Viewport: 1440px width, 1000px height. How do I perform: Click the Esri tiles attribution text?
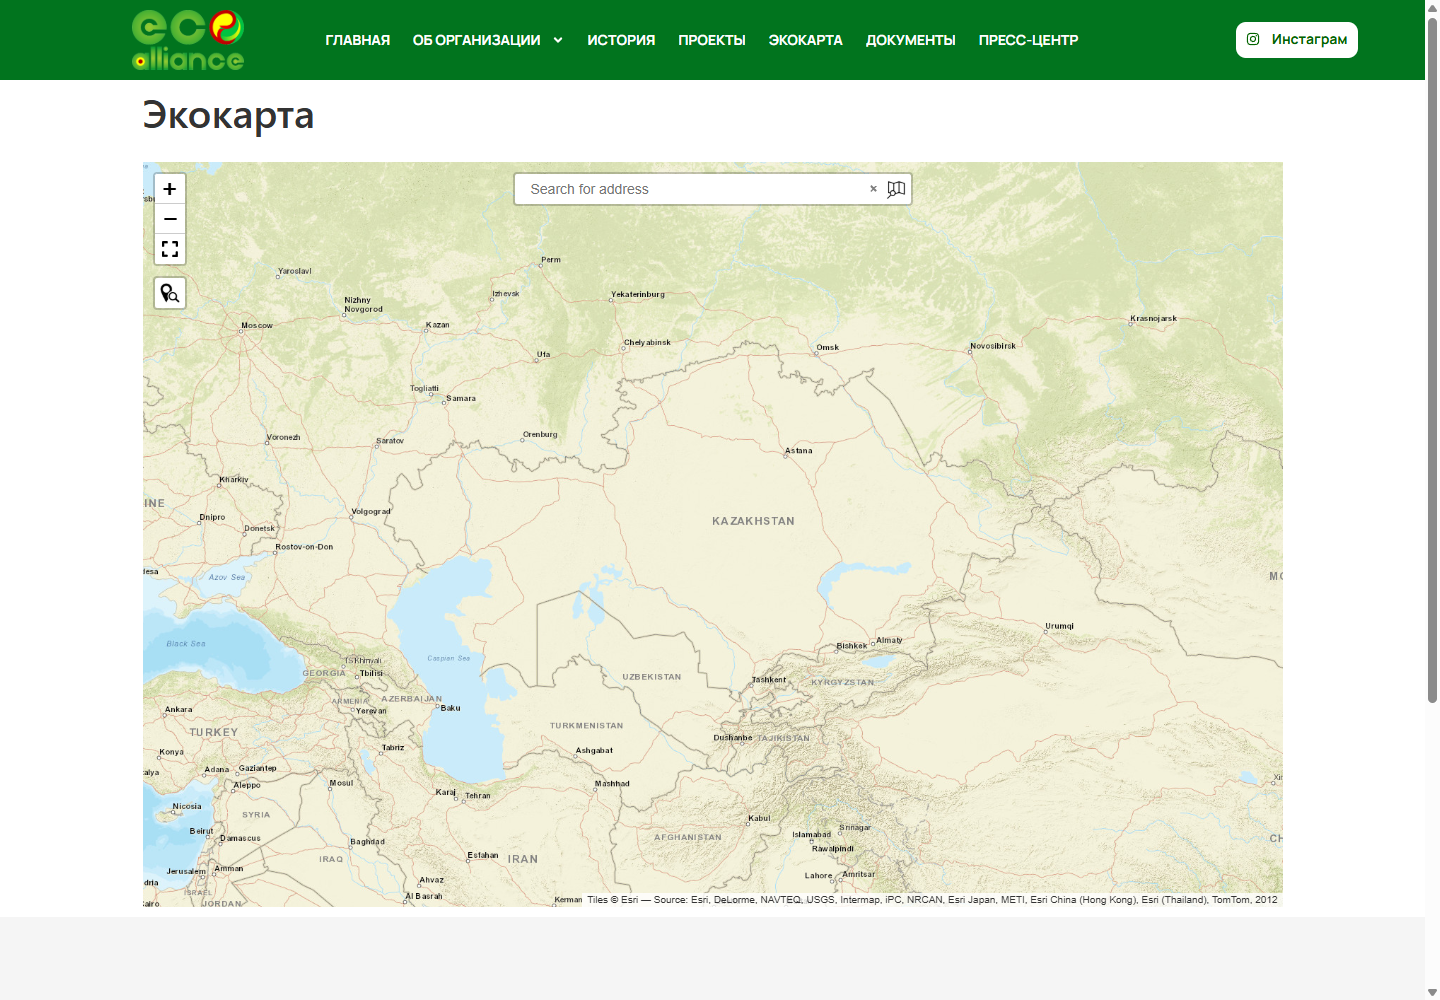tap(932, 900)
